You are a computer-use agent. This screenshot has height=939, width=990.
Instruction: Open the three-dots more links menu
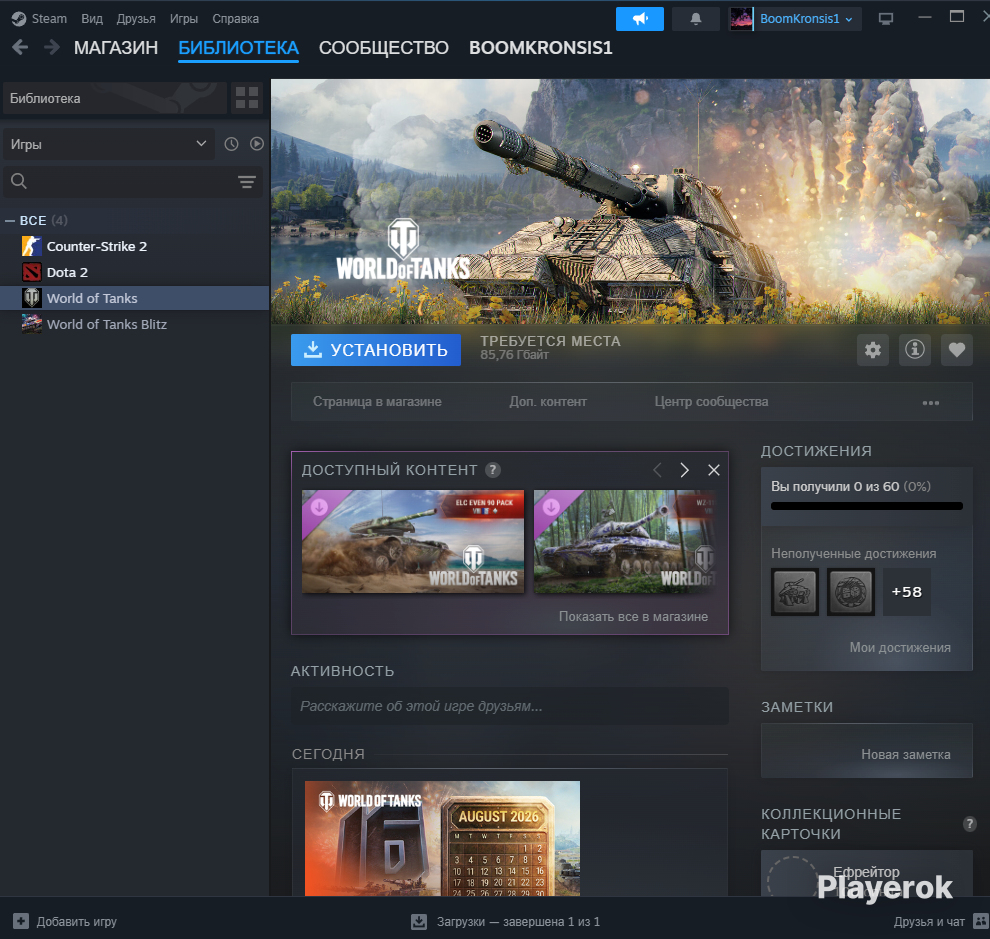[931, 402]
